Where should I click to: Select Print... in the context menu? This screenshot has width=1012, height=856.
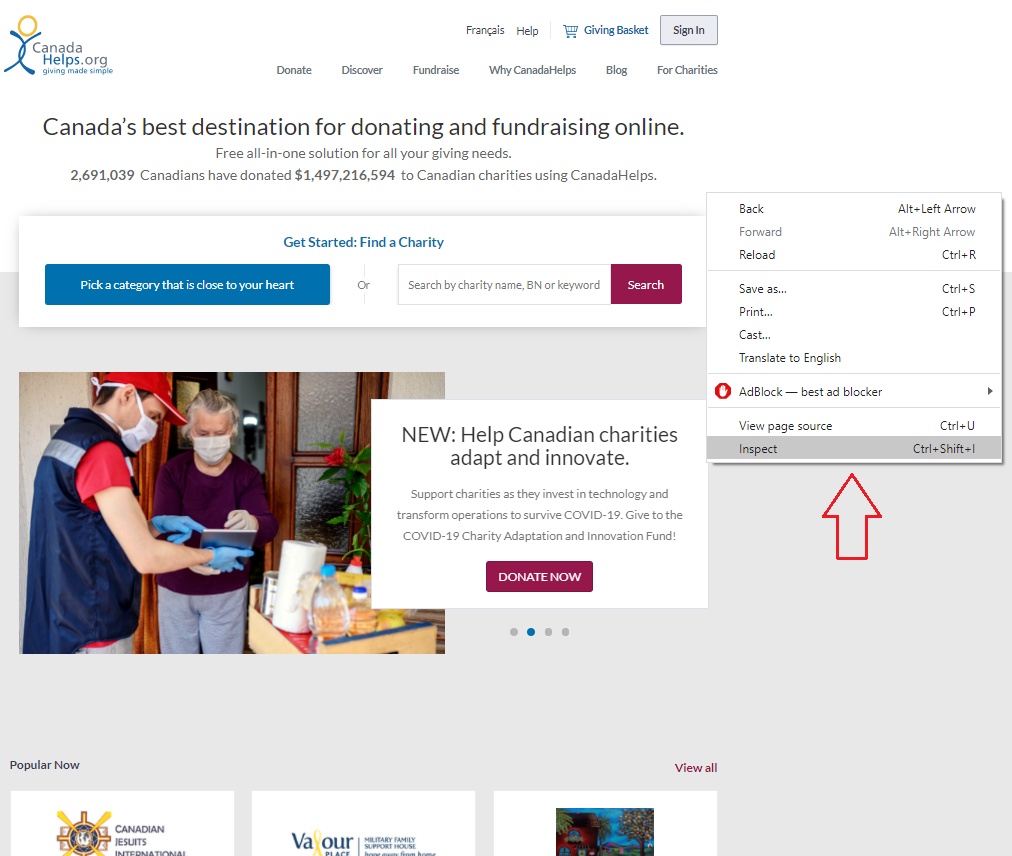coord(854,312)
